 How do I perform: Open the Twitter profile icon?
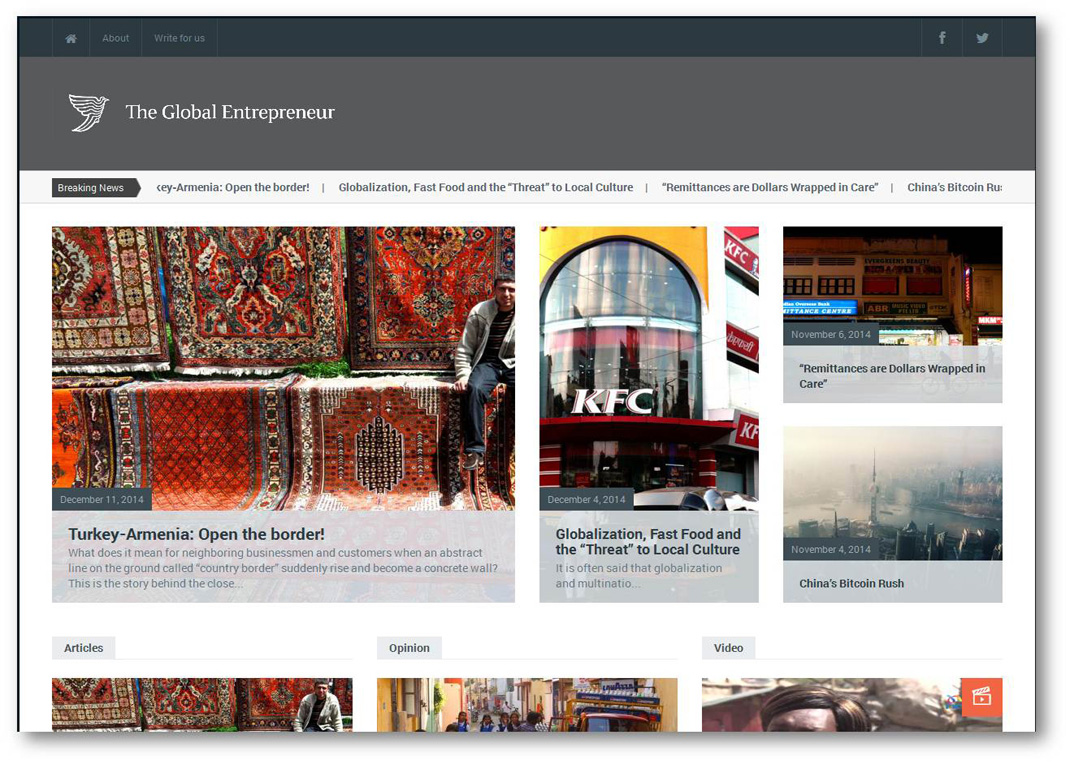(982, 38)
